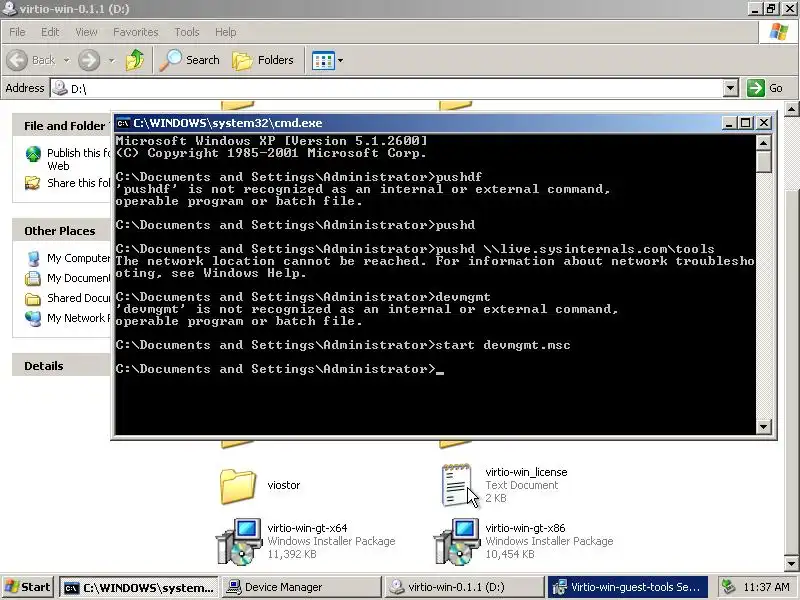This screenshot has width=800, height=600.
Task: Maximize the cmd.exe window
Action: pyautogui.click(x=746, y=123)
